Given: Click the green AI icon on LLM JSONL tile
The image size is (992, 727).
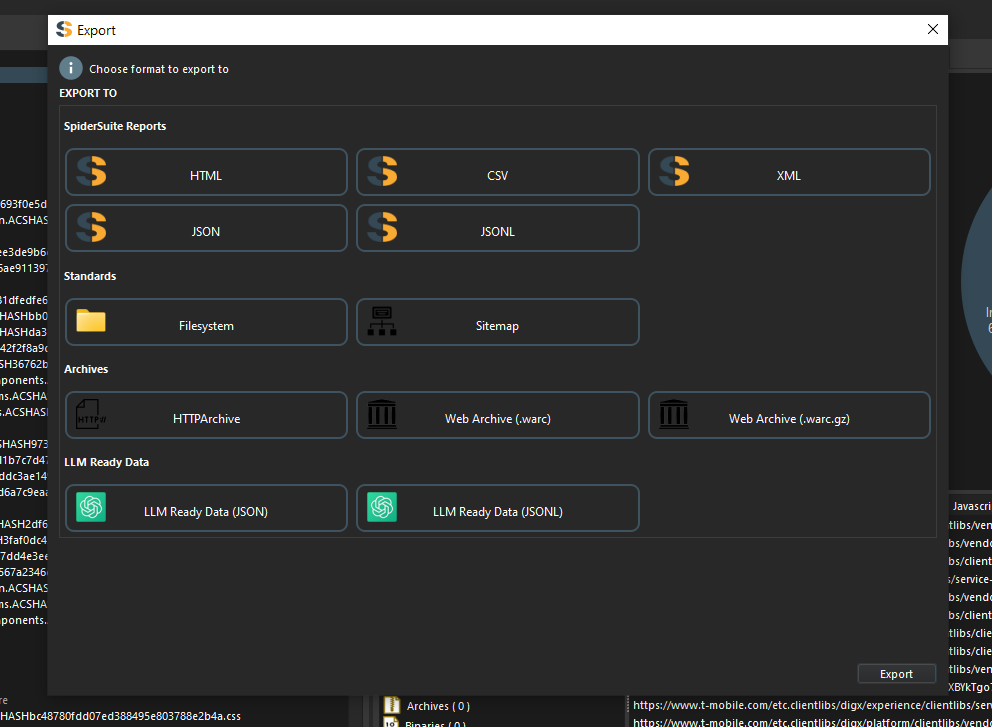Looking at the screenshot, I should point(382,507).
